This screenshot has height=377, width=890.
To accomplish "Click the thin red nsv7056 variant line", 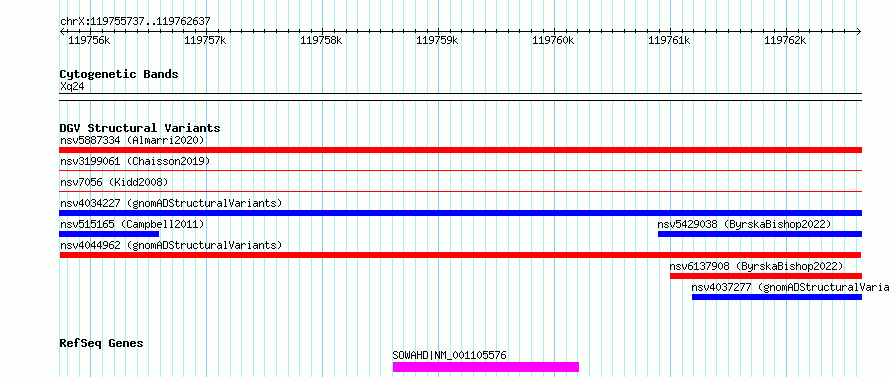I will pos(460,191).
